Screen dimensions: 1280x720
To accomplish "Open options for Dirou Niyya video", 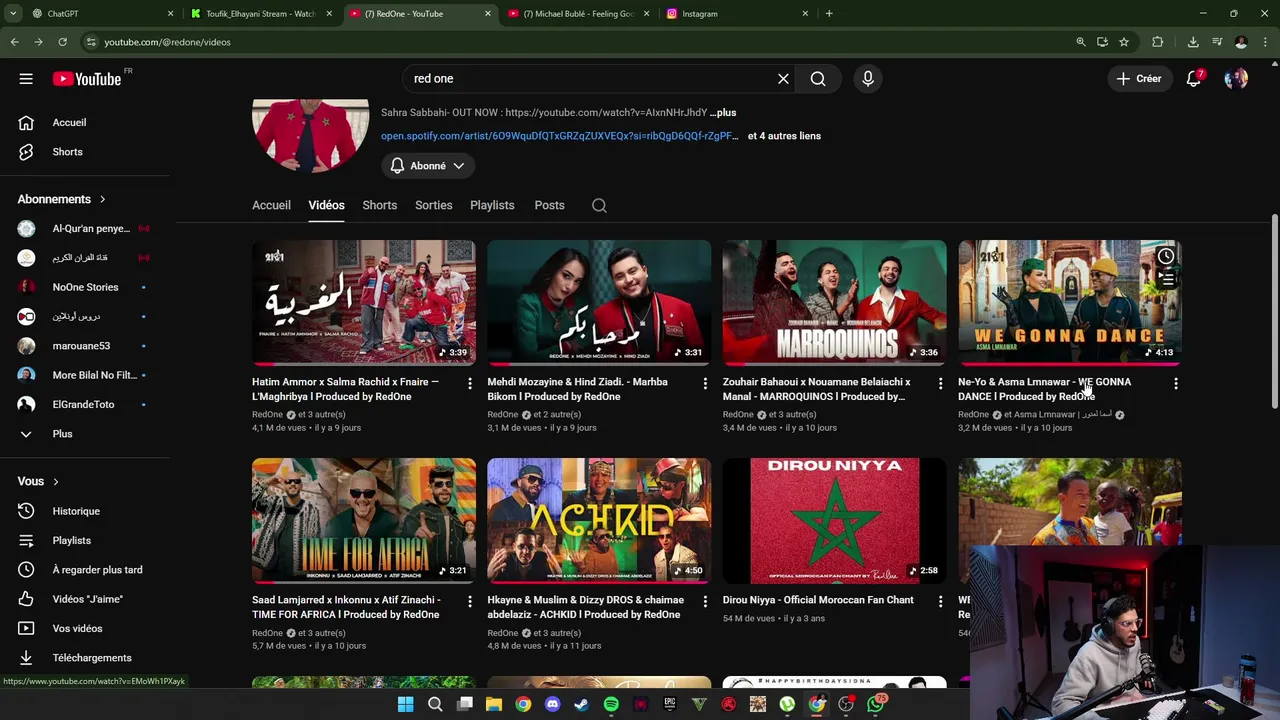I will pos(940,601).
